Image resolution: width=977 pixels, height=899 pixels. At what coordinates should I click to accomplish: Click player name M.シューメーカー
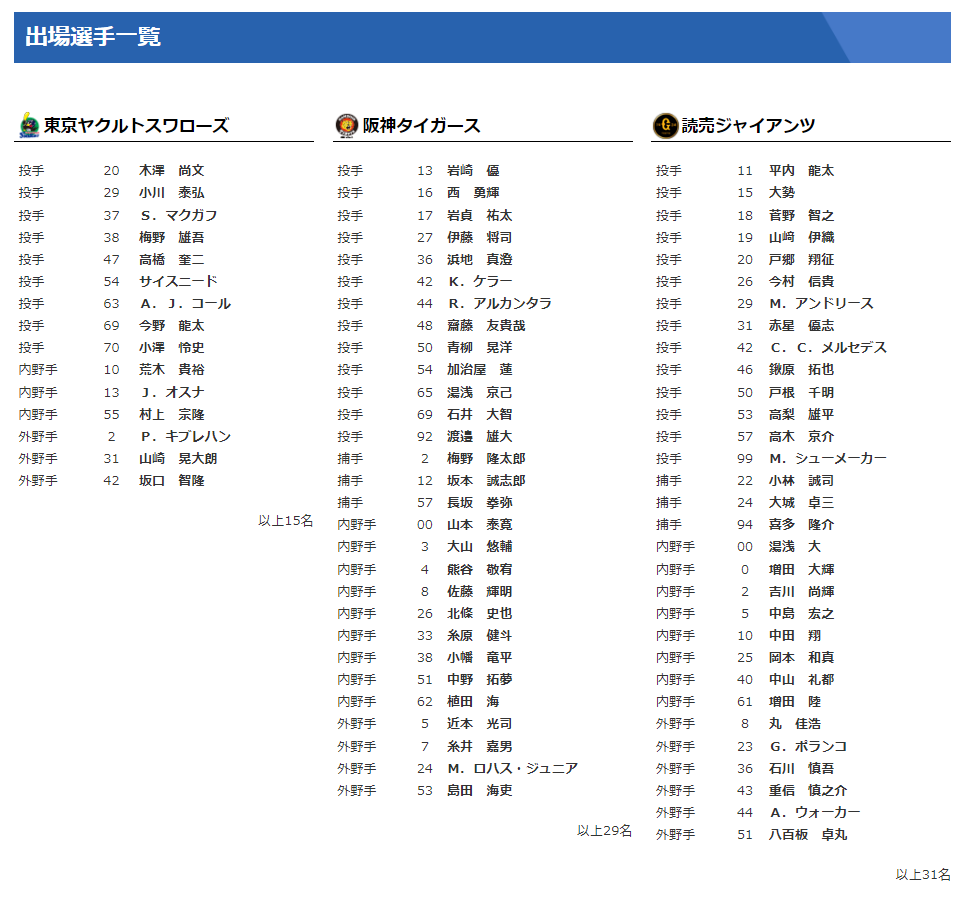[829, 459]
